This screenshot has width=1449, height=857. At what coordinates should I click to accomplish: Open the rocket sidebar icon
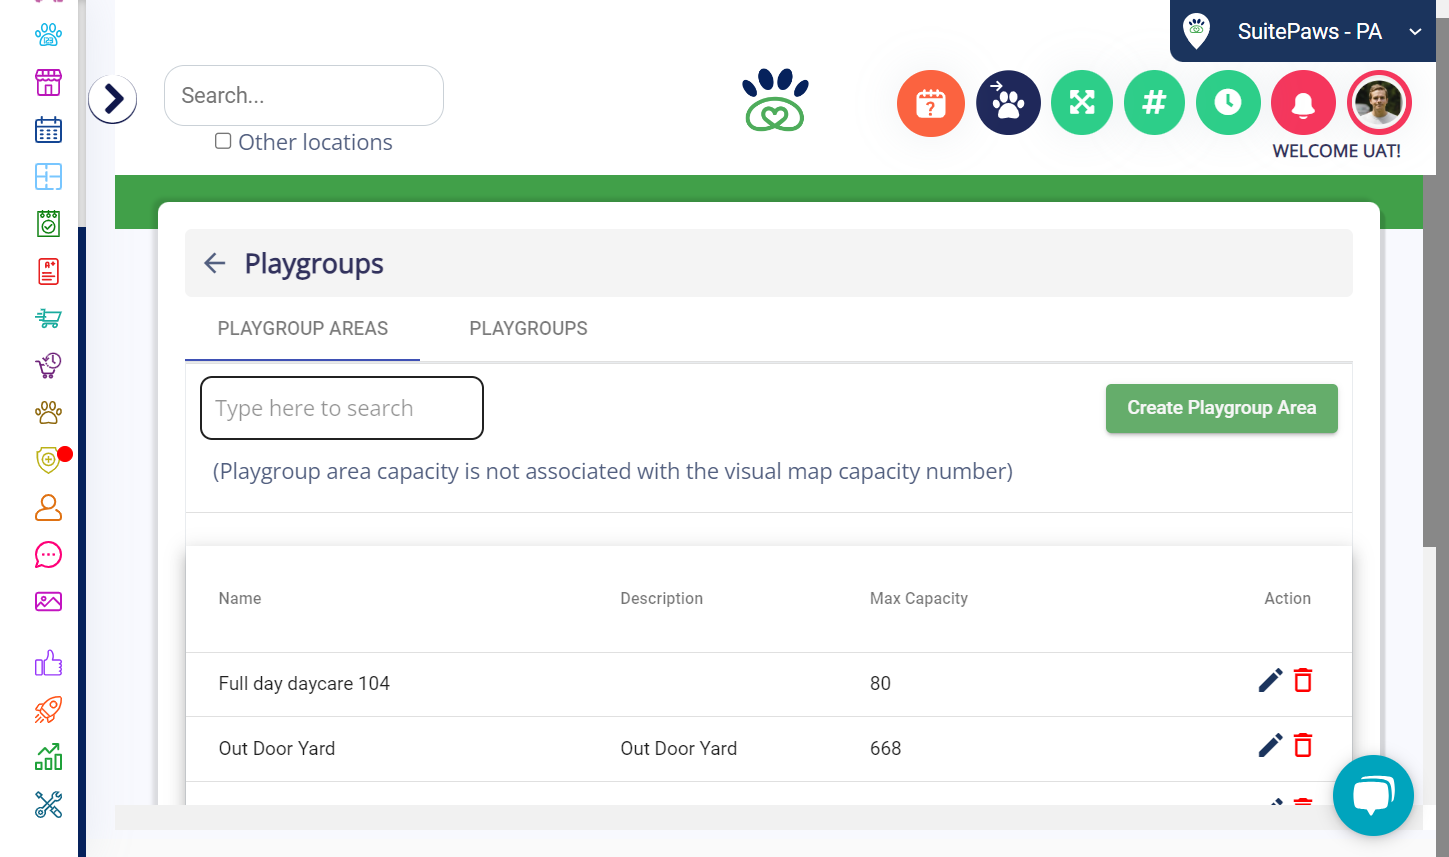point(48,710)
